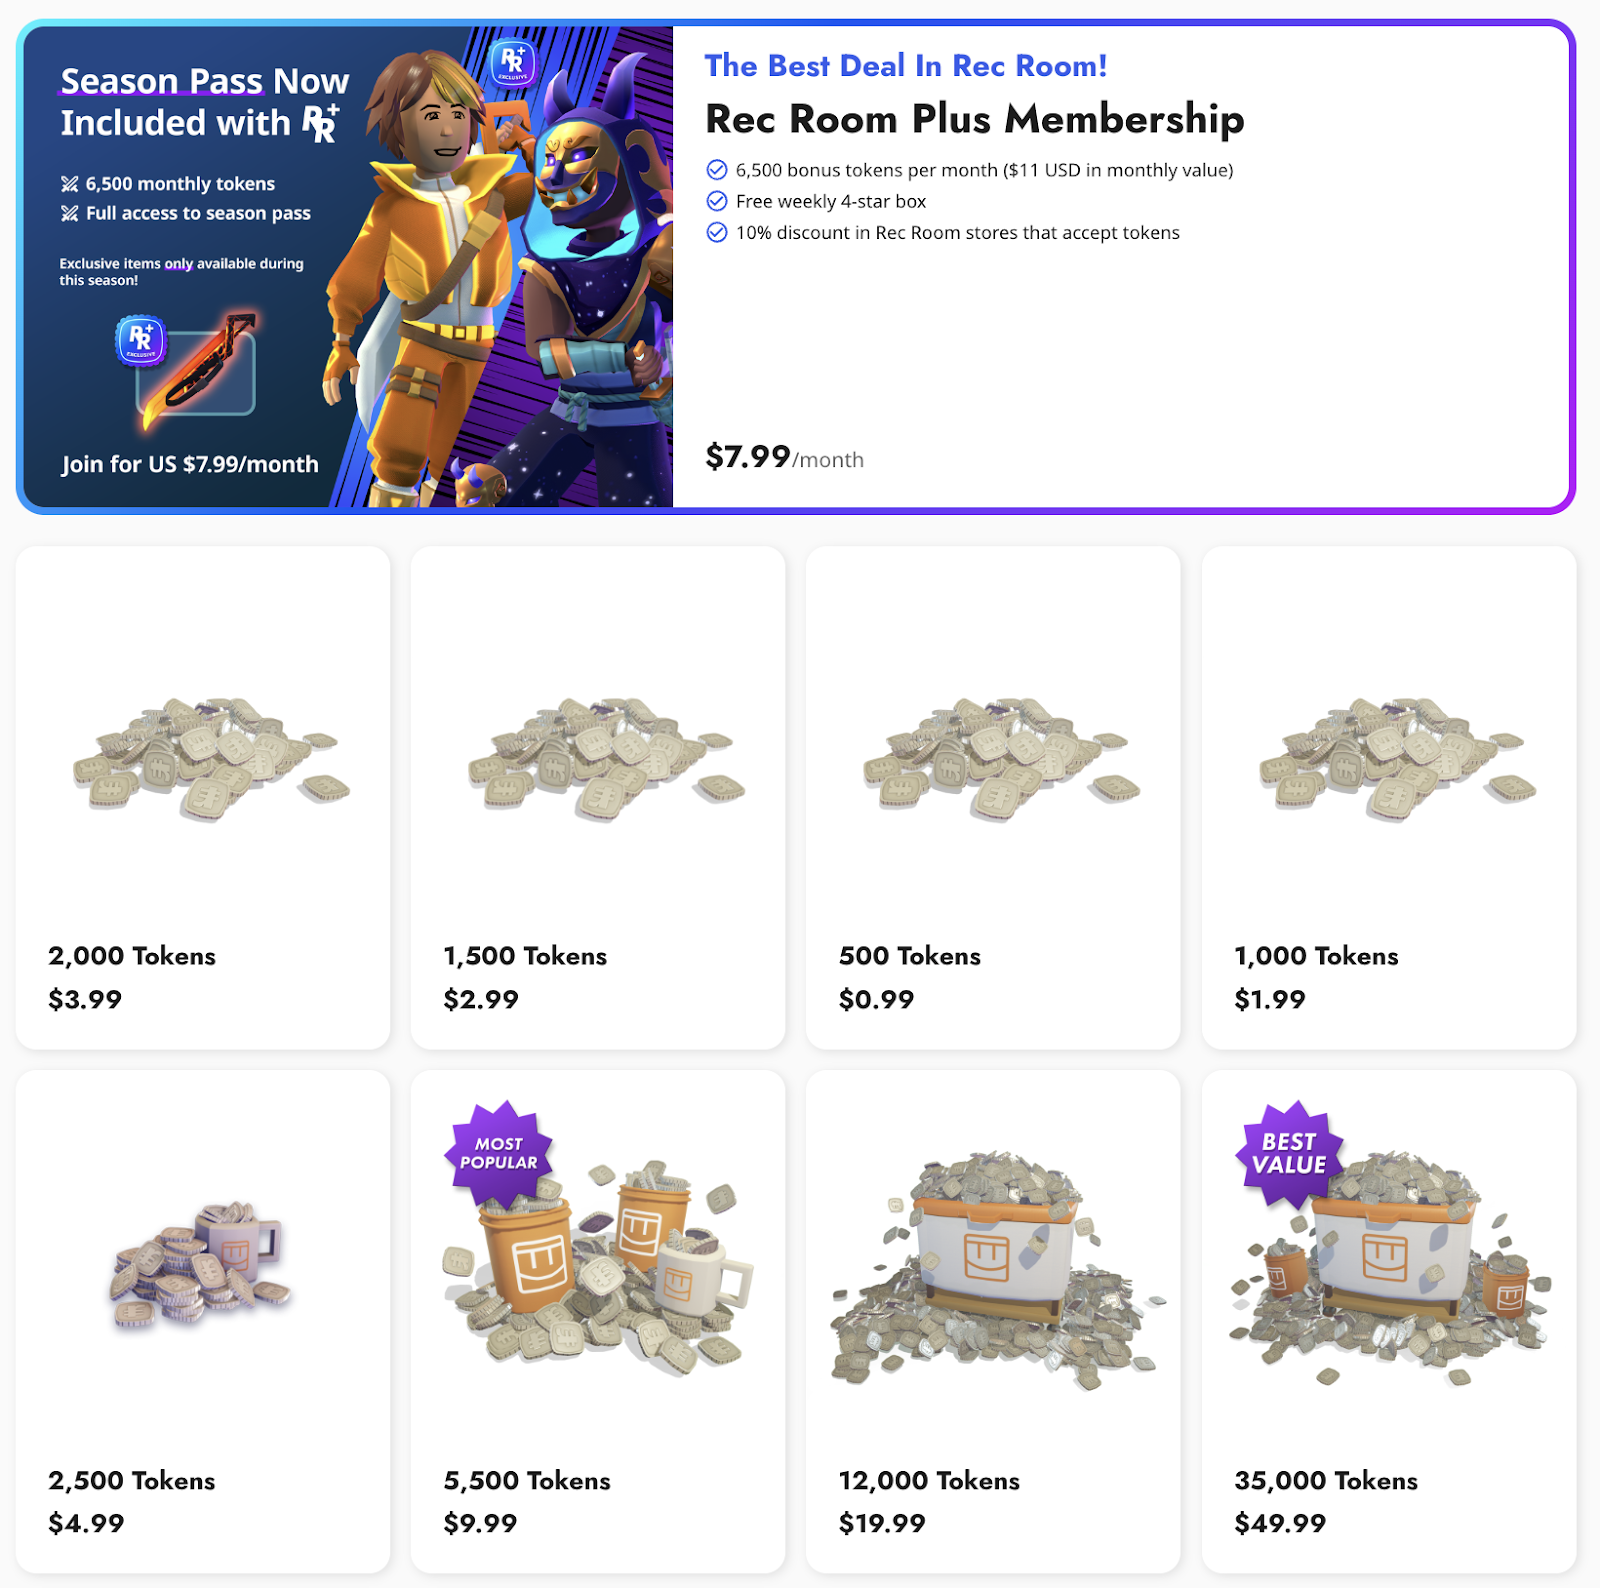This screenshot has height=1588, width=1600.
Task: Open the Rec Room Plus Membership heading
Action: pyautogui.click(x=975, y=119)
